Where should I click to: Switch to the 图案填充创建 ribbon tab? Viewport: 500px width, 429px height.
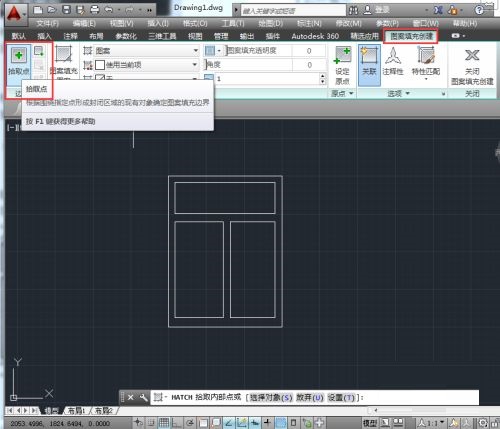tap(411, 36)
